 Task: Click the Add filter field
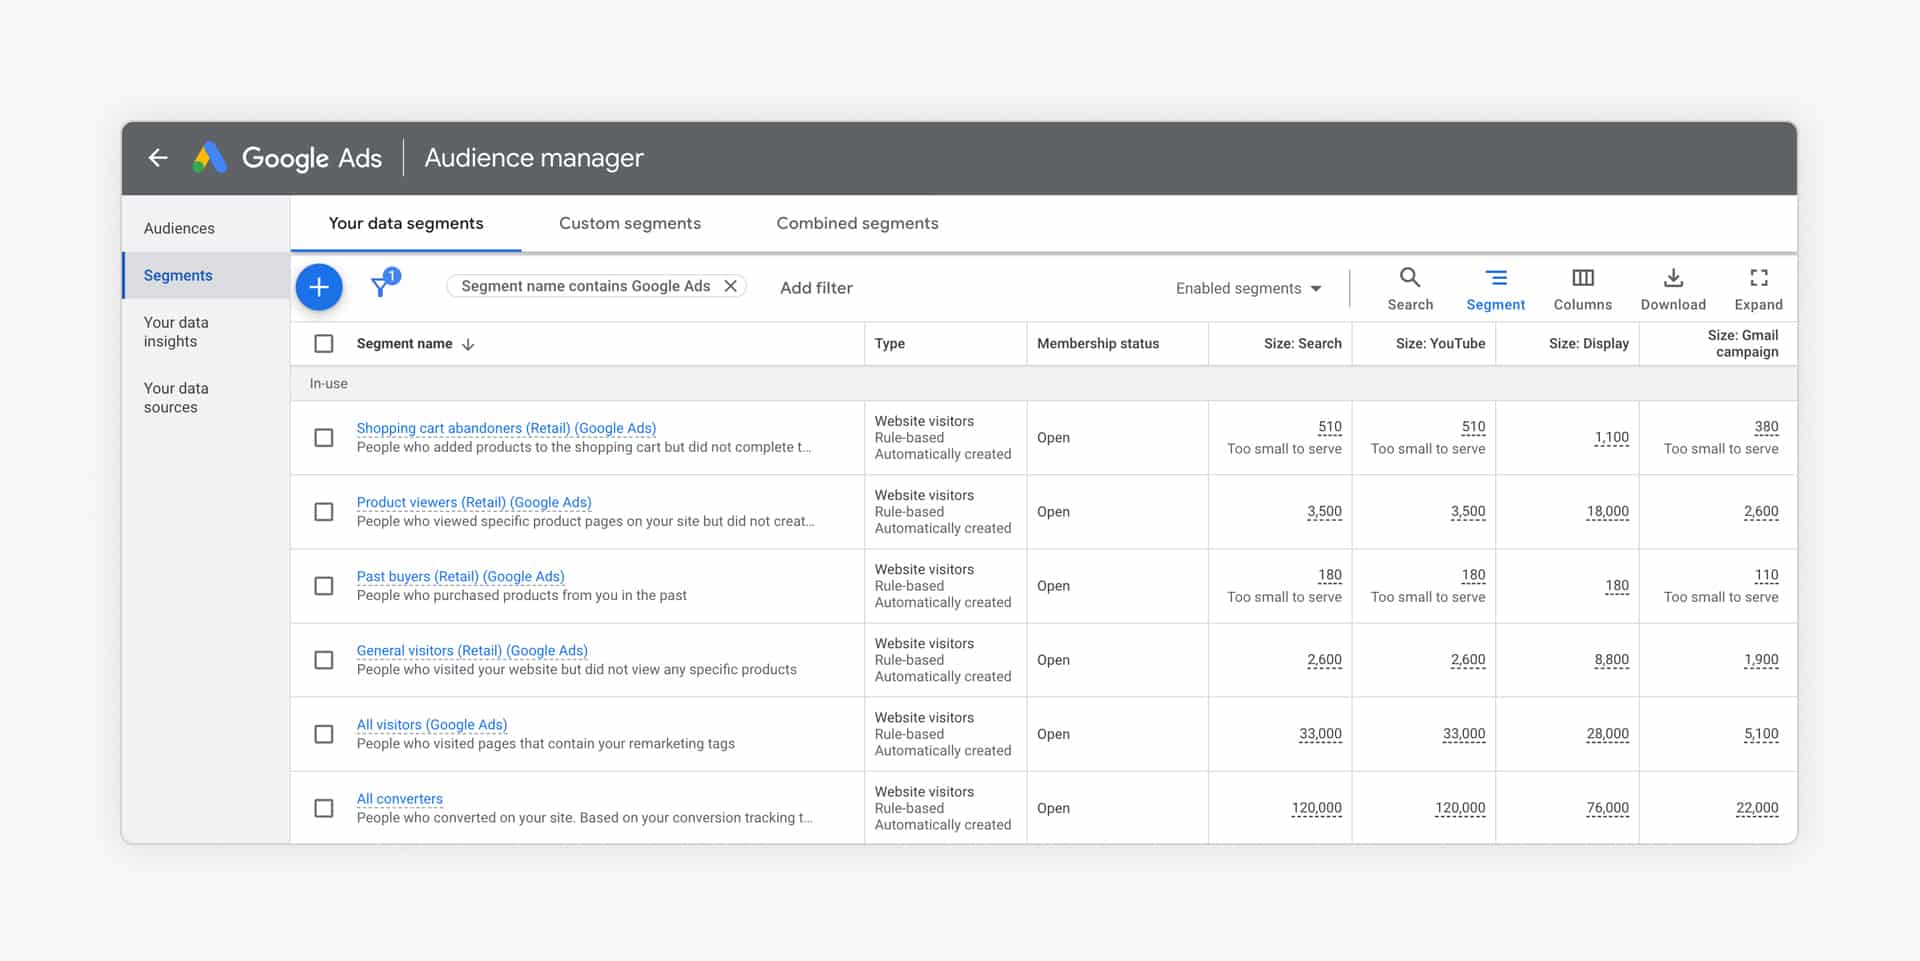[816, 288]
